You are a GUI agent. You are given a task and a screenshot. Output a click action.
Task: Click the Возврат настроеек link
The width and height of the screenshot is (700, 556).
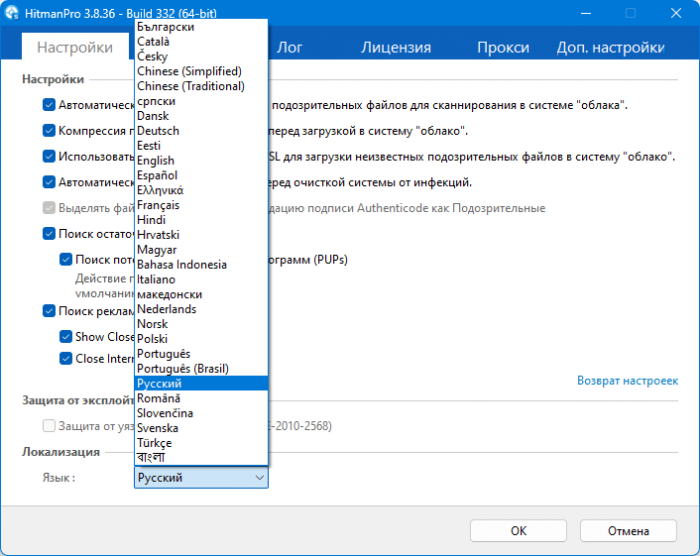[x=627, y=380]
